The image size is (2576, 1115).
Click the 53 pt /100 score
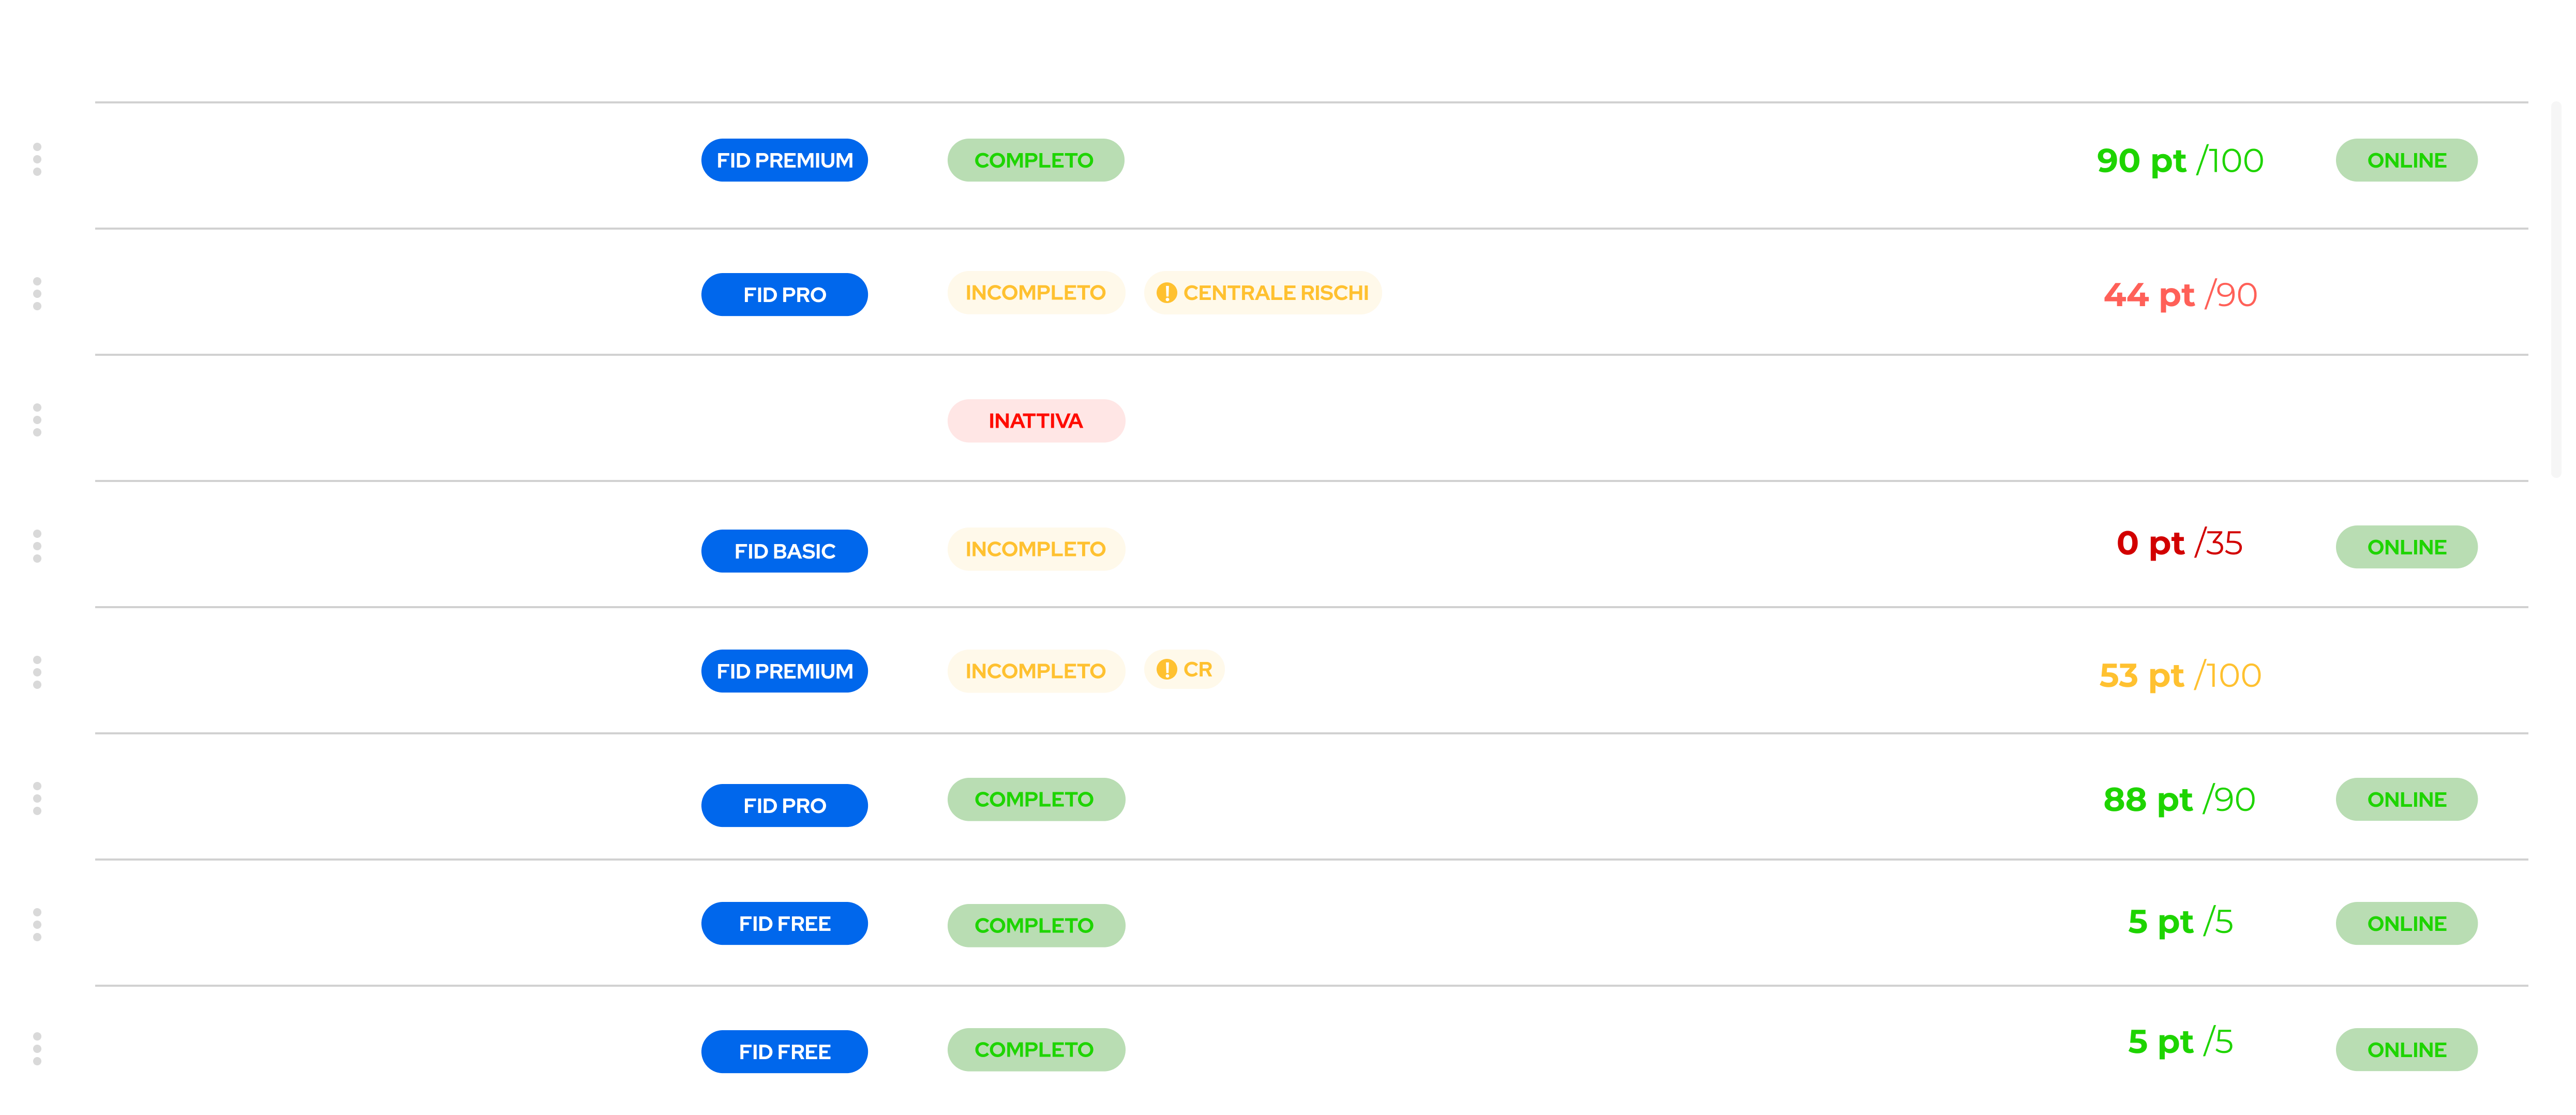point(2180,676)
